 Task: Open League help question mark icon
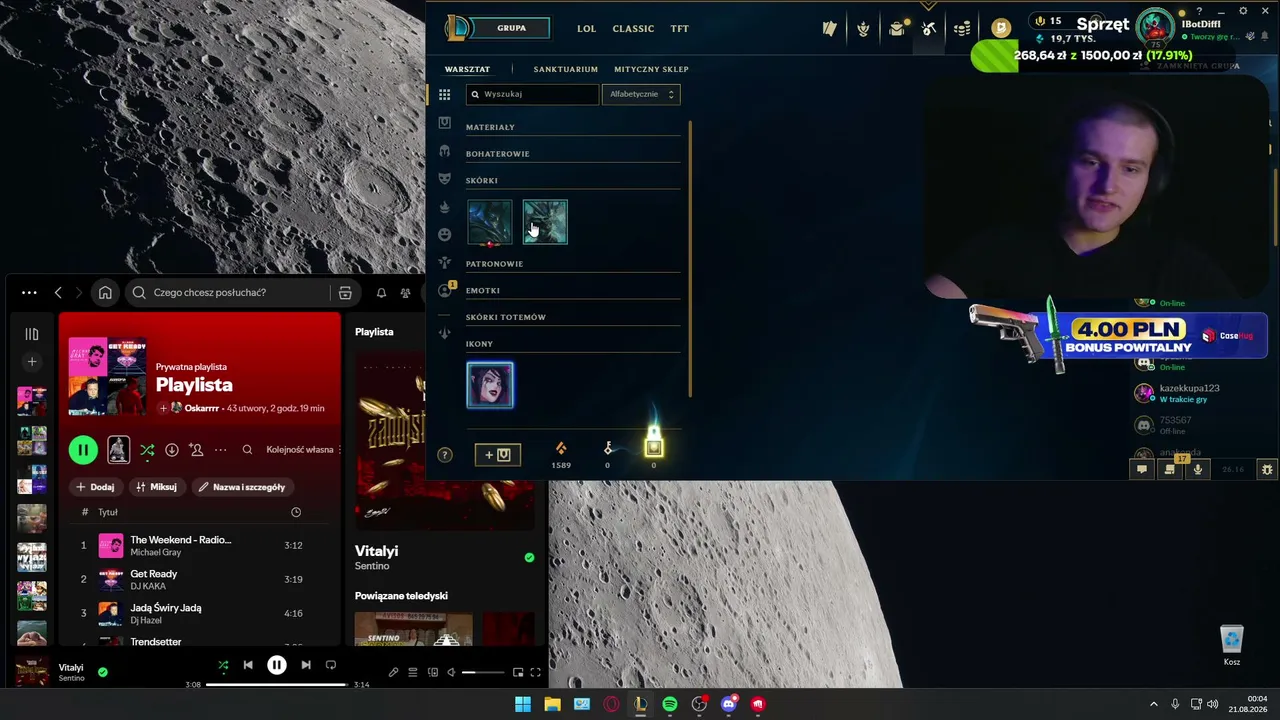(445, 455)
